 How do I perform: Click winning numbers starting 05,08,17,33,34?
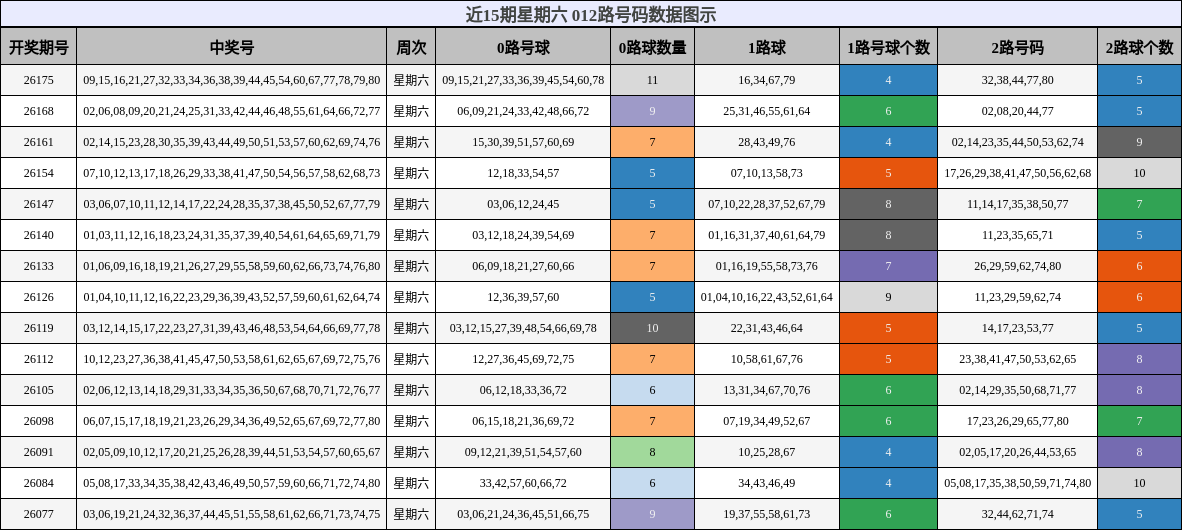click(231, 483)
